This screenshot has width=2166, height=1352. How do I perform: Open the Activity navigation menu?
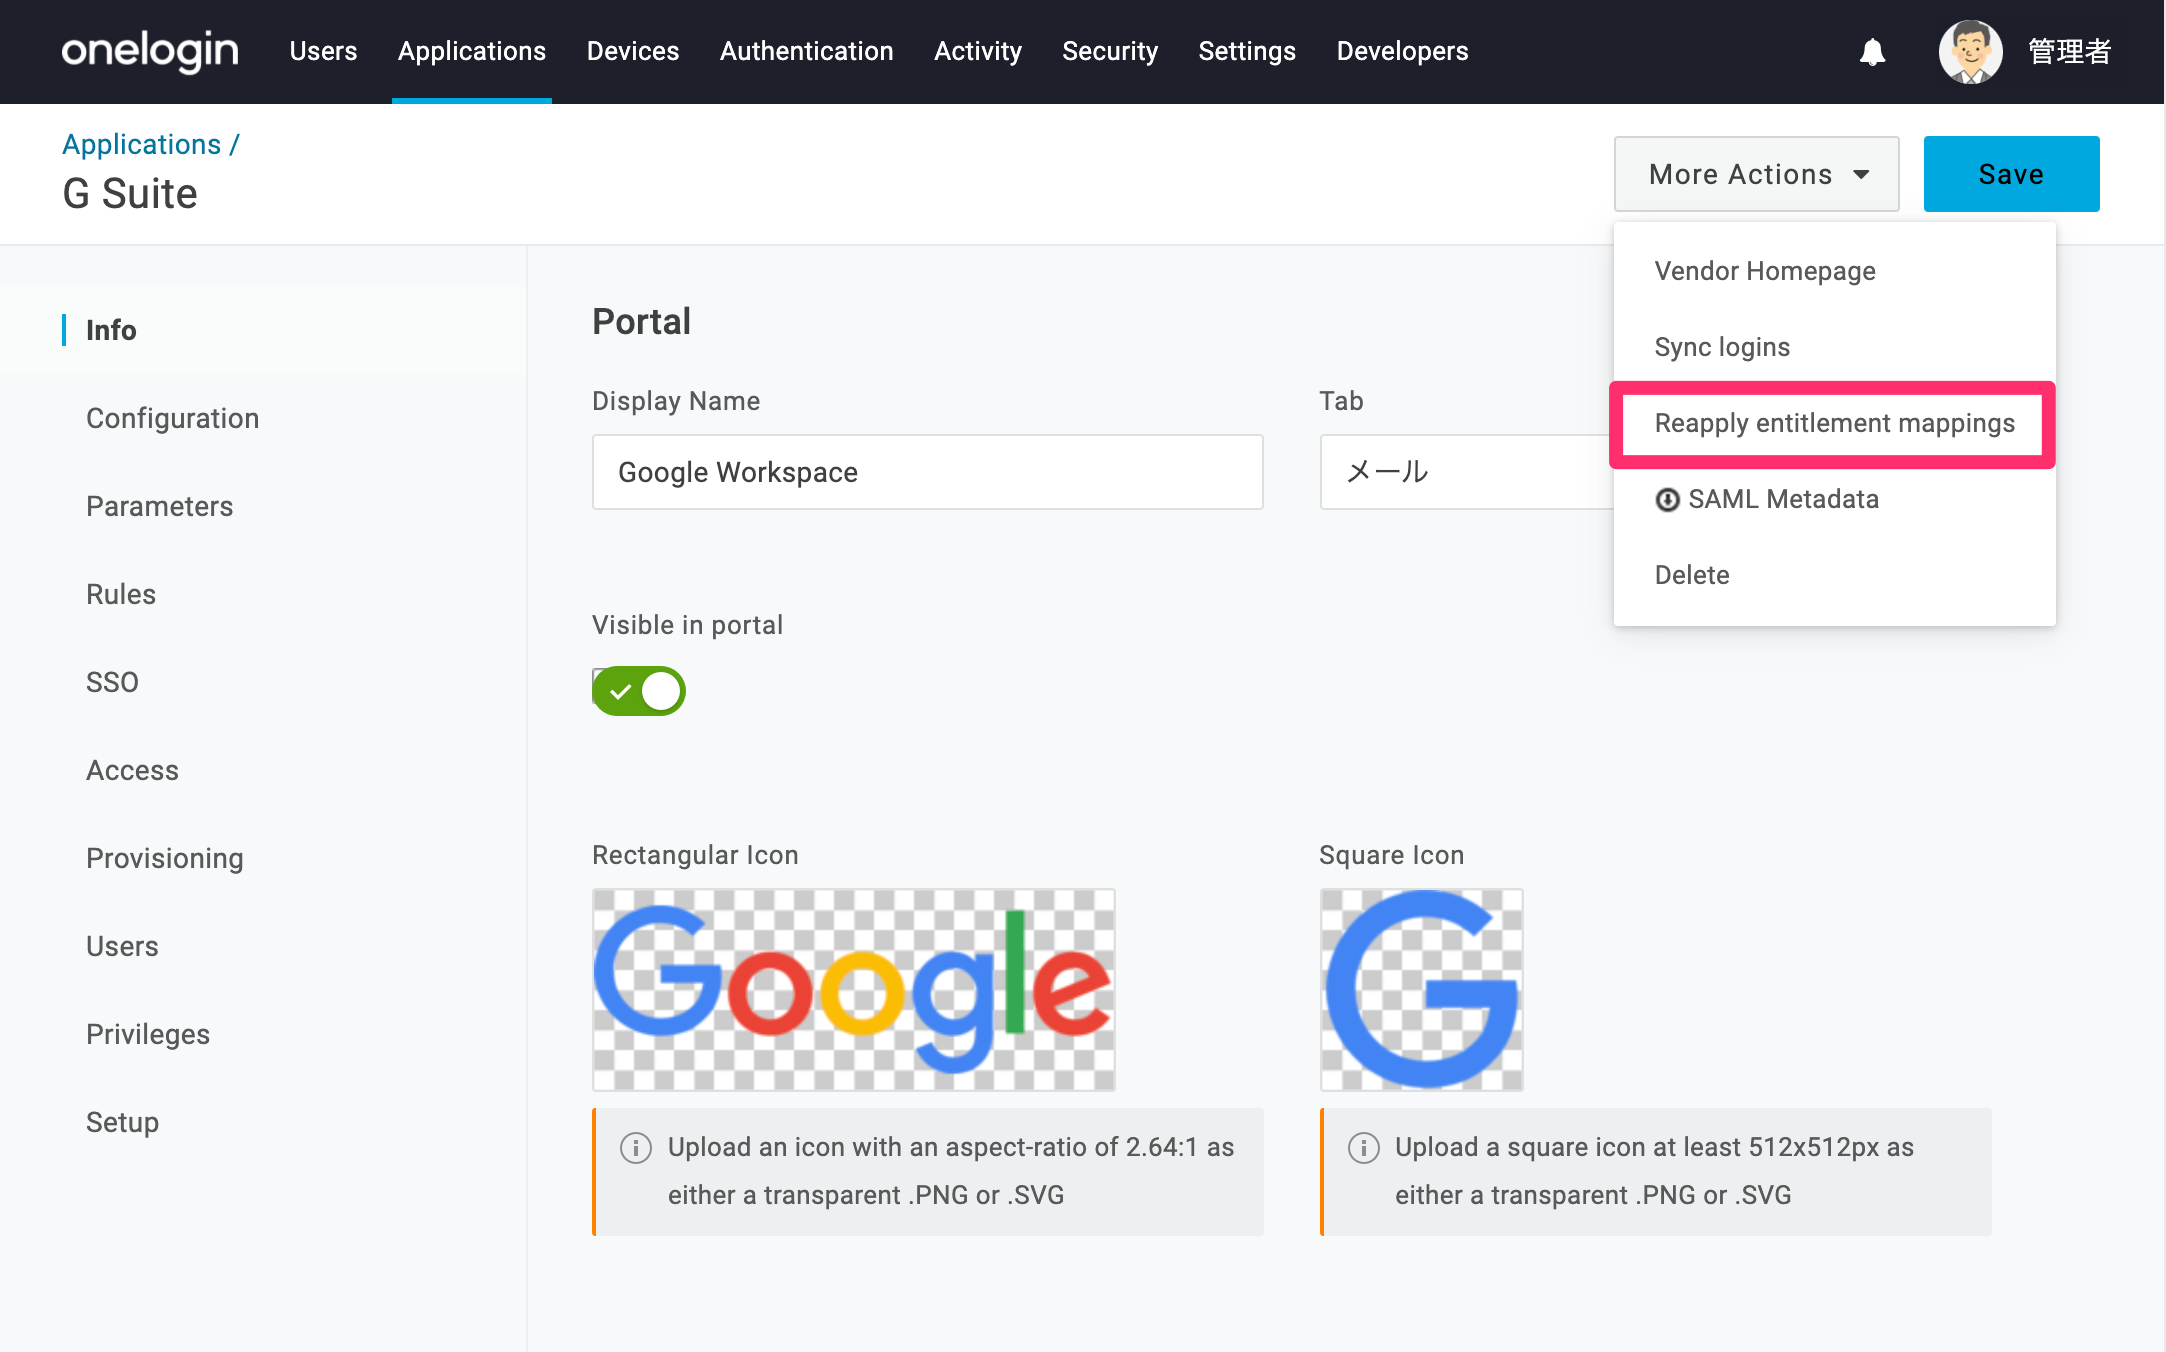(x=978, y=51)
